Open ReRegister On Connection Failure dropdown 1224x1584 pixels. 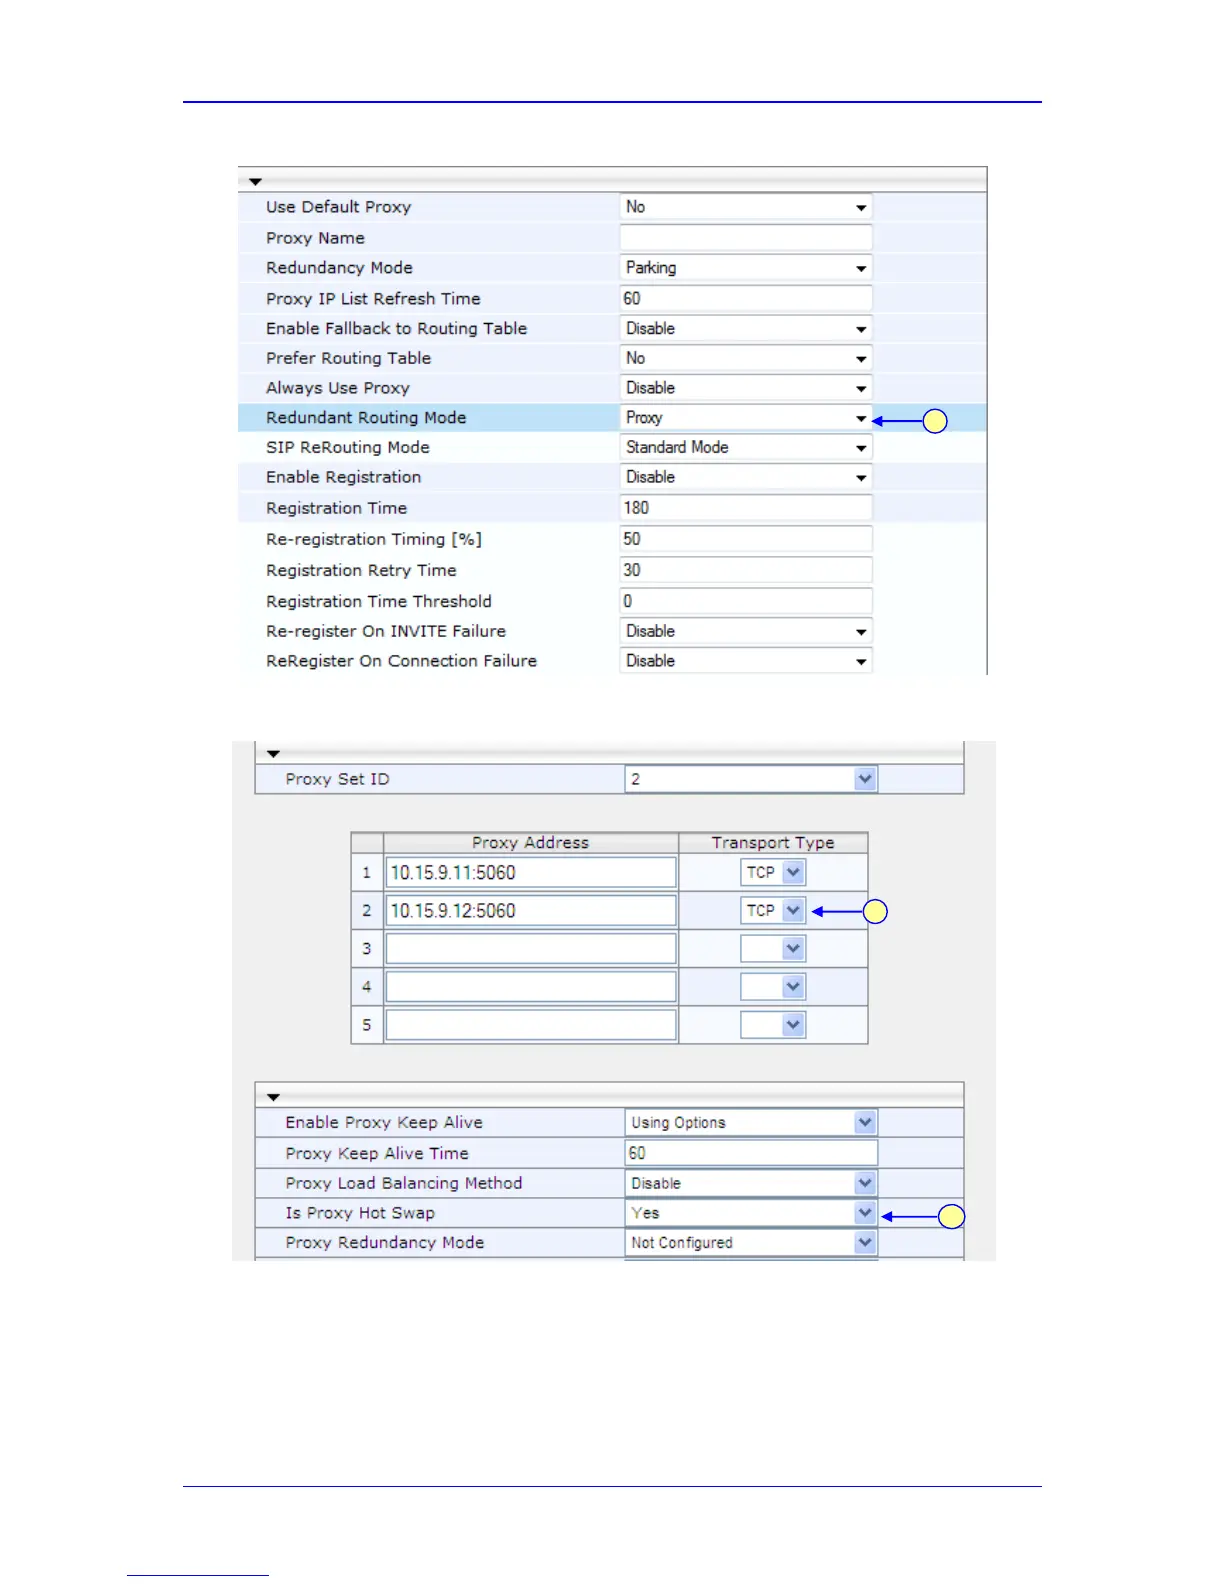point(746,661)
